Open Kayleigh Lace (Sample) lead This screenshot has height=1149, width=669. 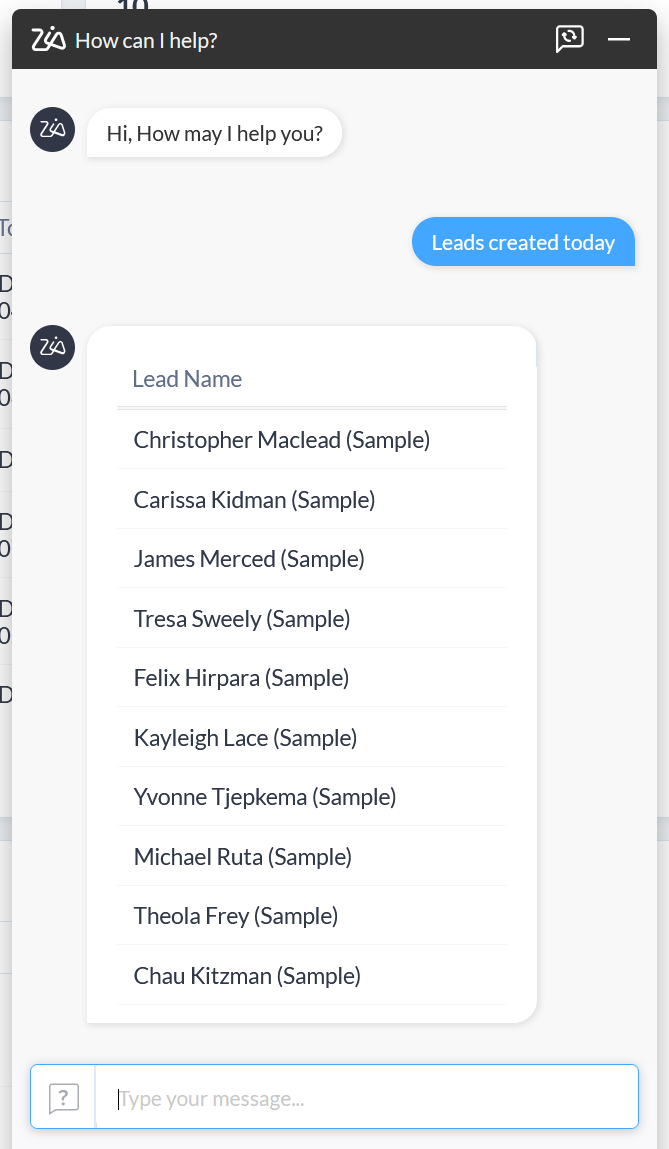click(245, 738)
